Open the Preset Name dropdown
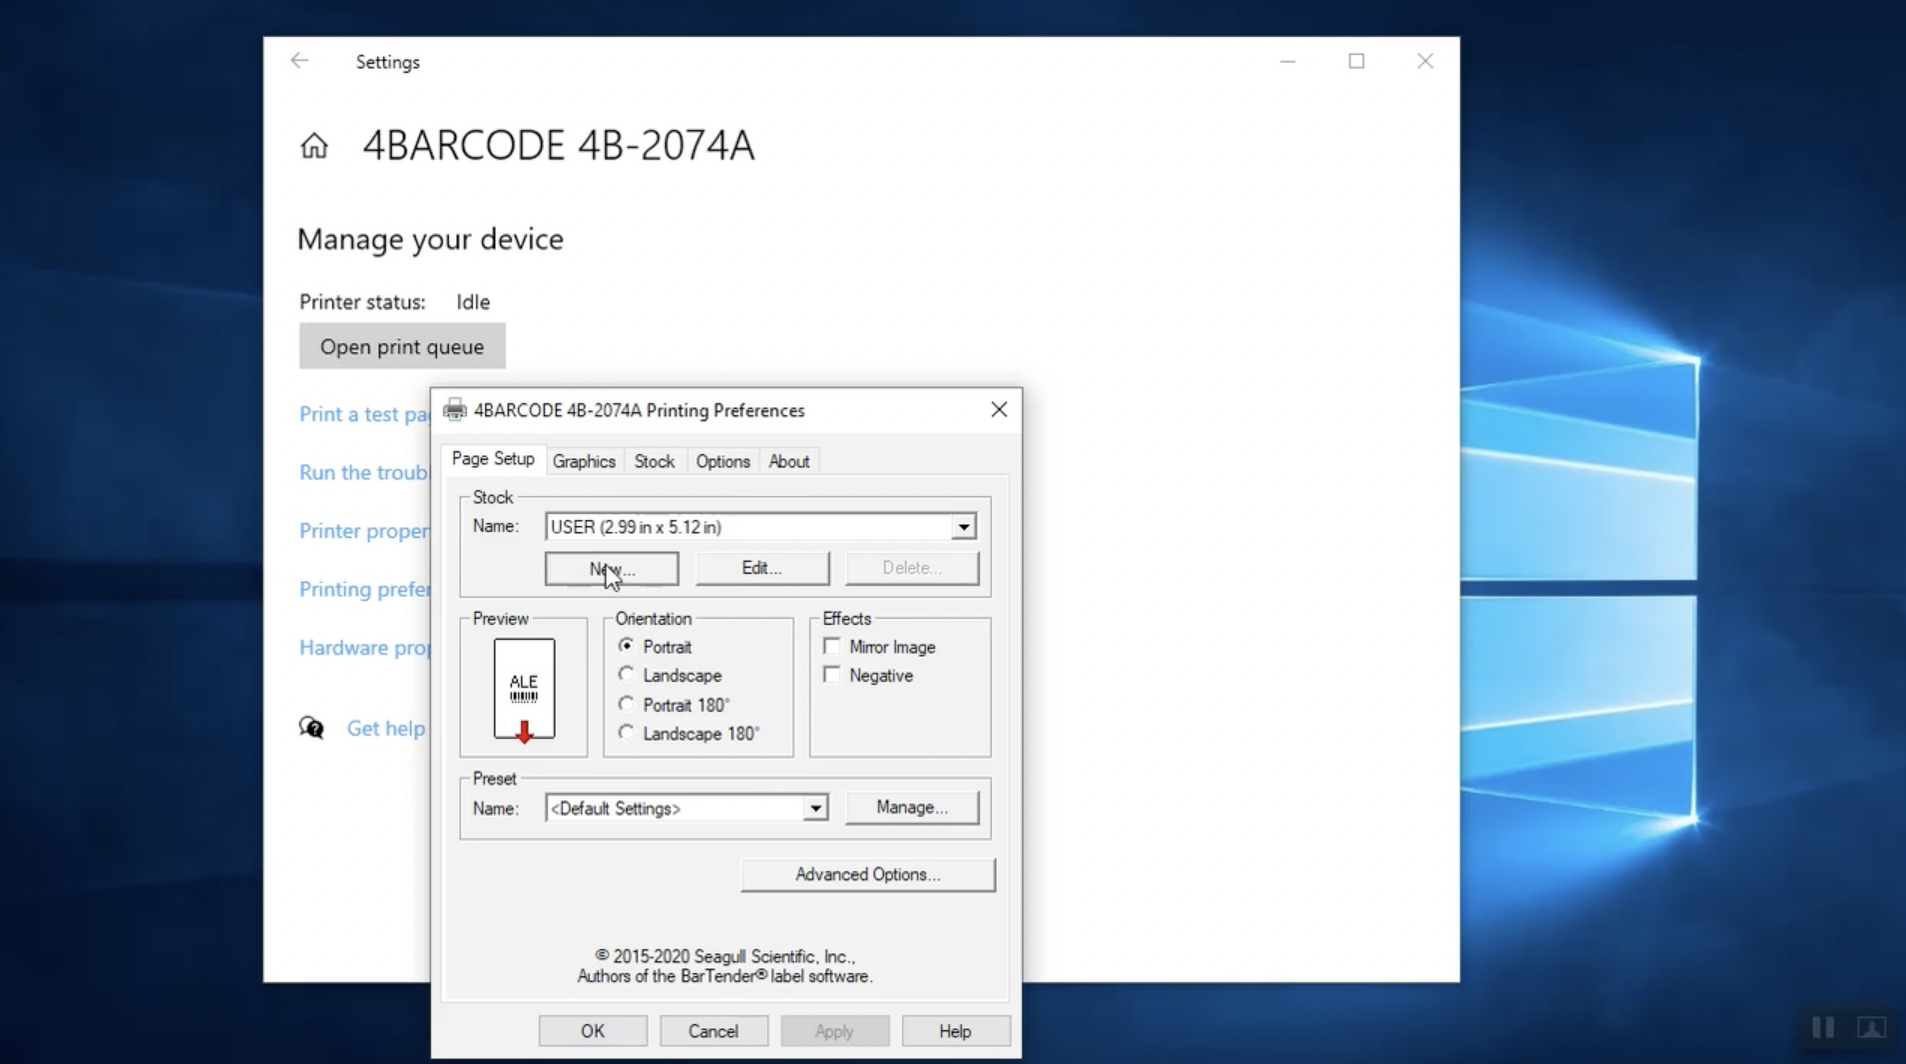The image size is (1906, 1064). [x=815, y=808]
